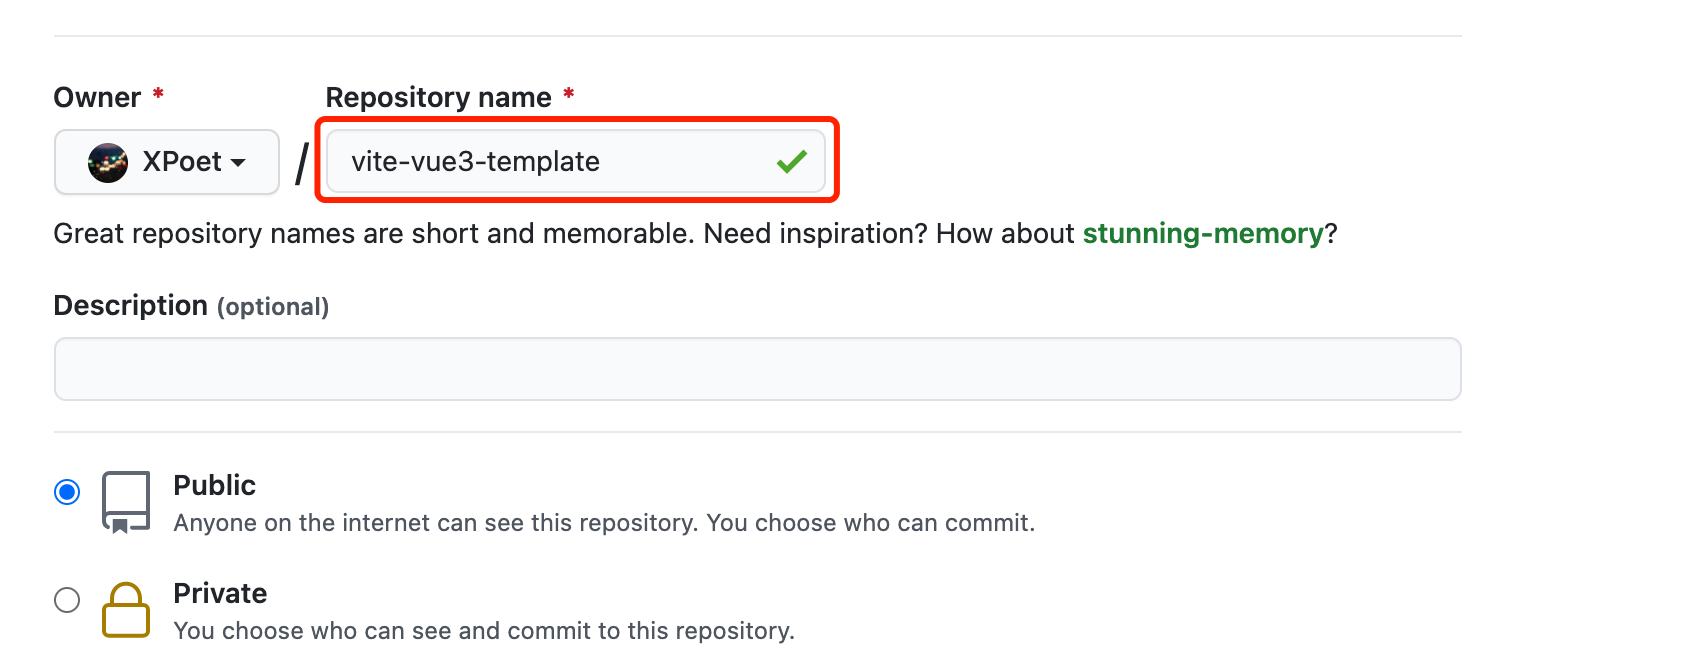Click the slash separator after owner dropdown
Viewport: 1688px width, 660px height.
302,162
